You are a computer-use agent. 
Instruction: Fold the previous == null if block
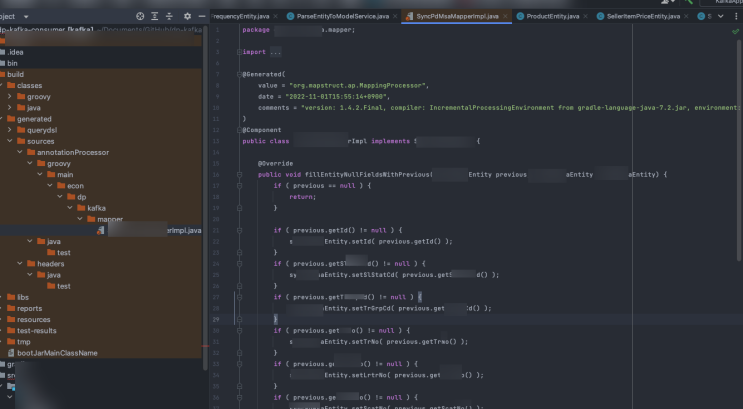point(239,186)
